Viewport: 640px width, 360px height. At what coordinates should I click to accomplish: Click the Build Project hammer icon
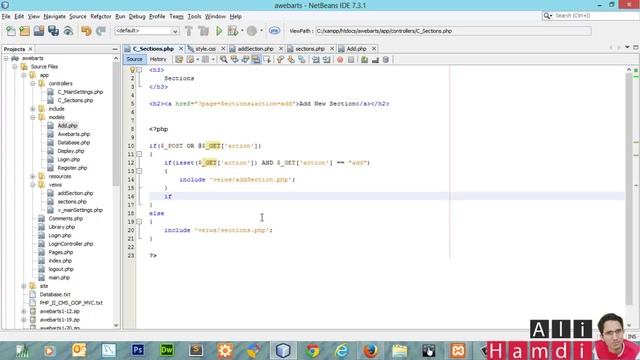click(189, 31)
